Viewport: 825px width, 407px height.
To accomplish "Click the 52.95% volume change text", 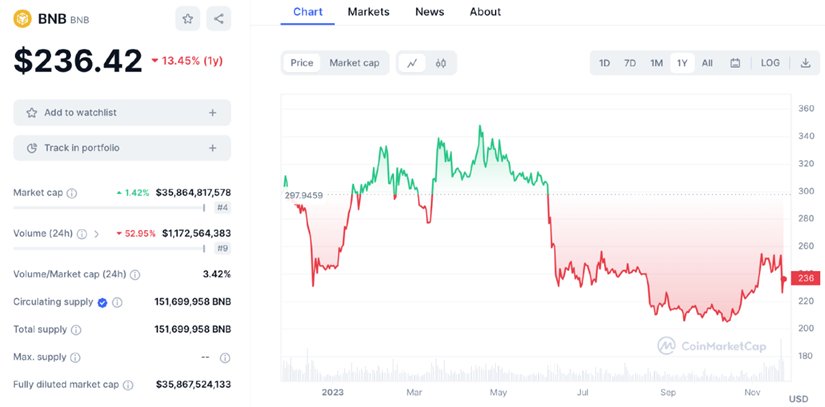I will point(136,233).
